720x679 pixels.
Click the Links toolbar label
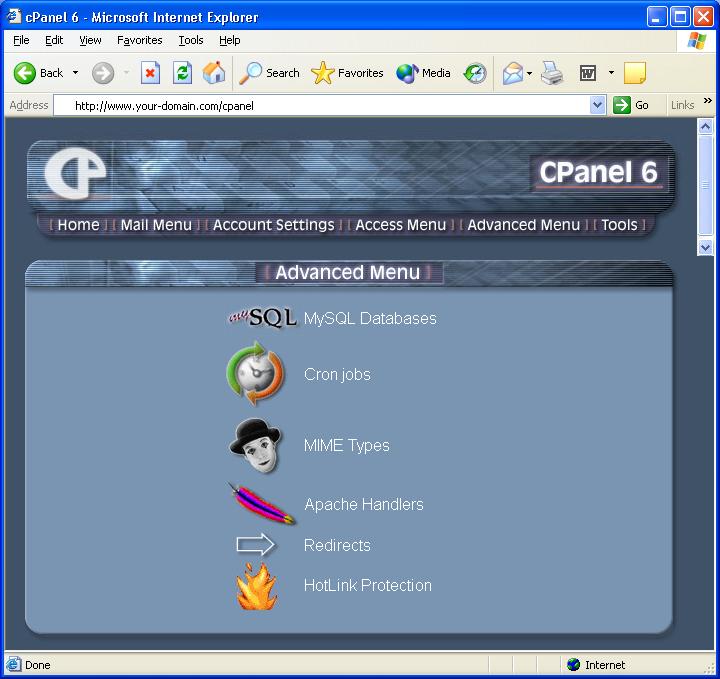click(x=682, y=105)
